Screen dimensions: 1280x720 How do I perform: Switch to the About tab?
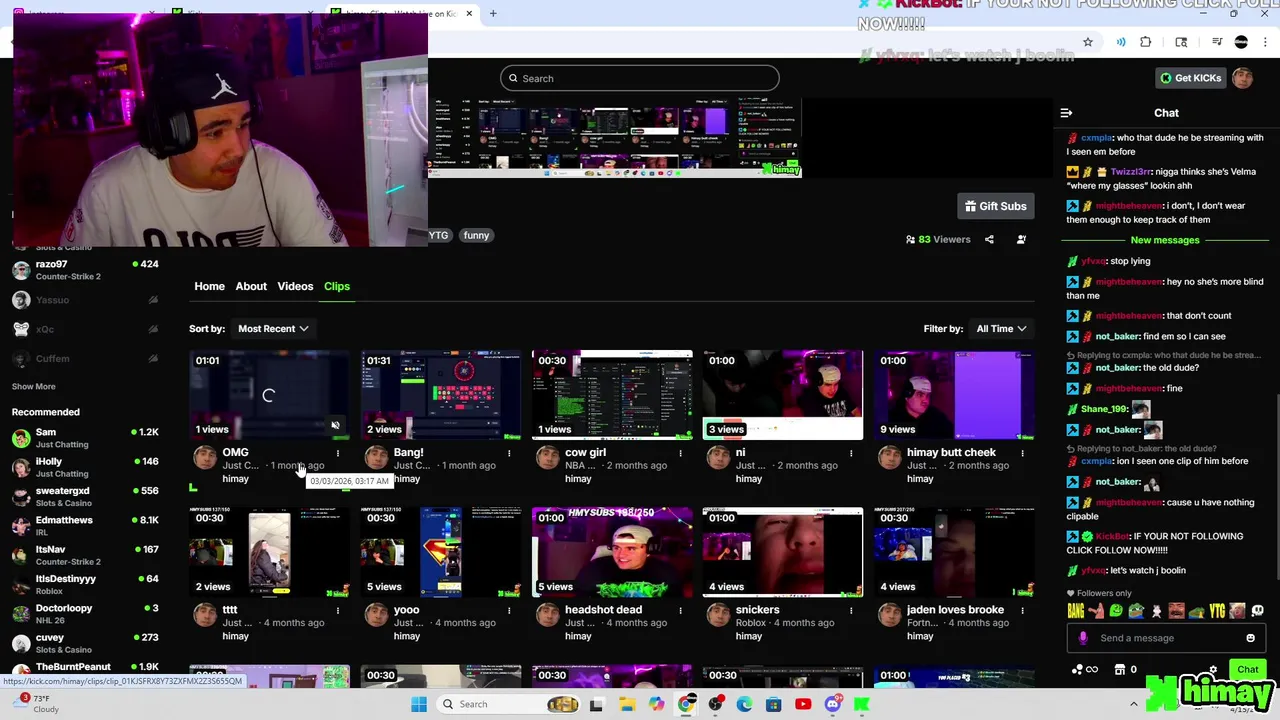point(251,286)
